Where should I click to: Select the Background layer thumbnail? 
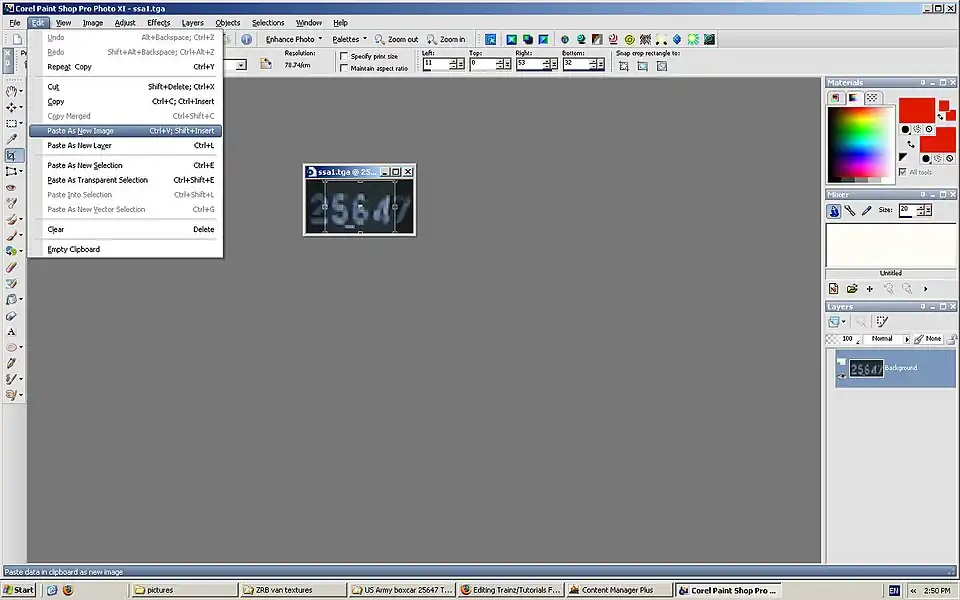pos(865,368)
